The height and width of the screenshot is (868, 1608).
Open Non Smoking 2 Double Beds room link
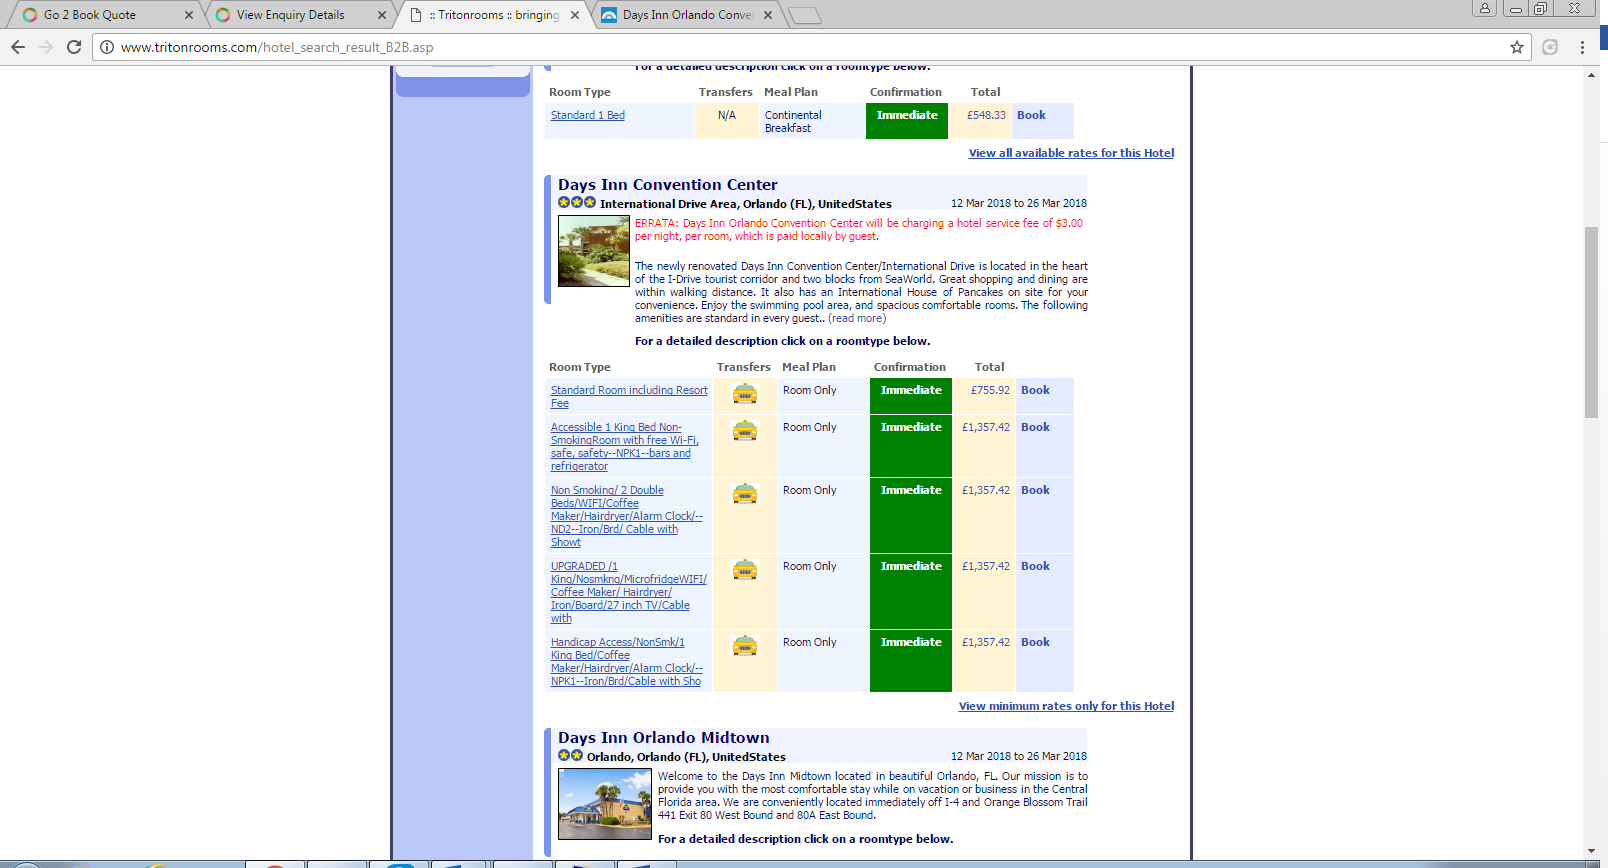pyautogui.click(x=627, y=516)
